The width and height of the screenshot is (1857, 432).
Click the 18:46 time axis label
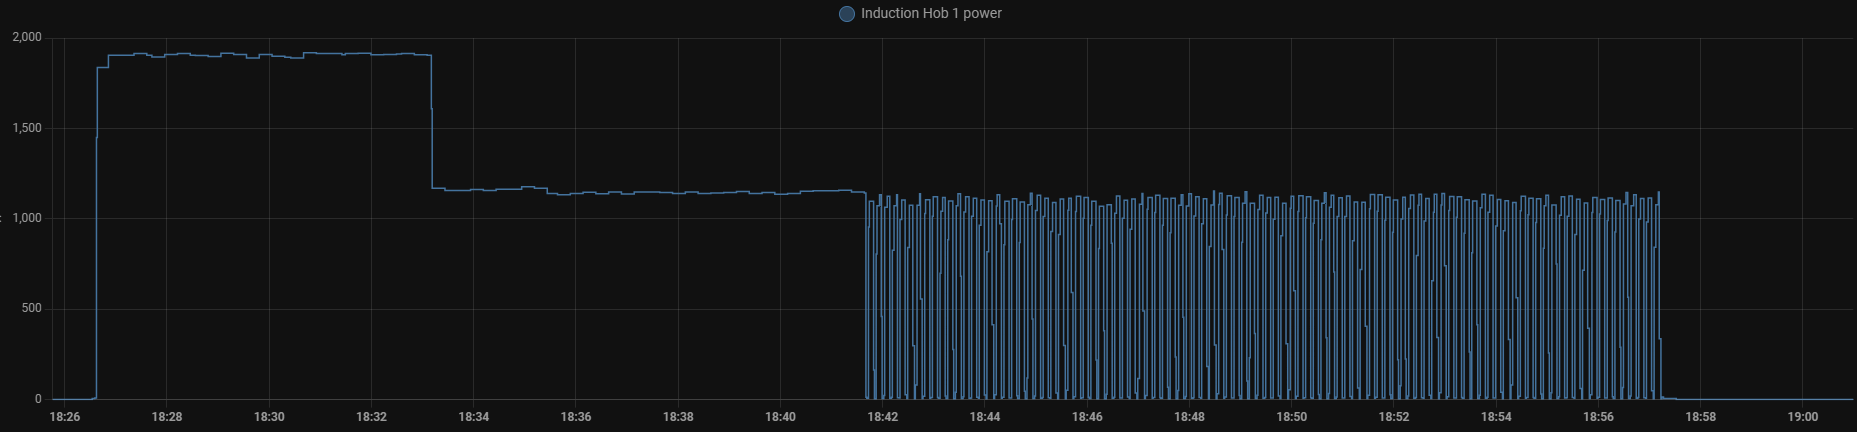1087,417
